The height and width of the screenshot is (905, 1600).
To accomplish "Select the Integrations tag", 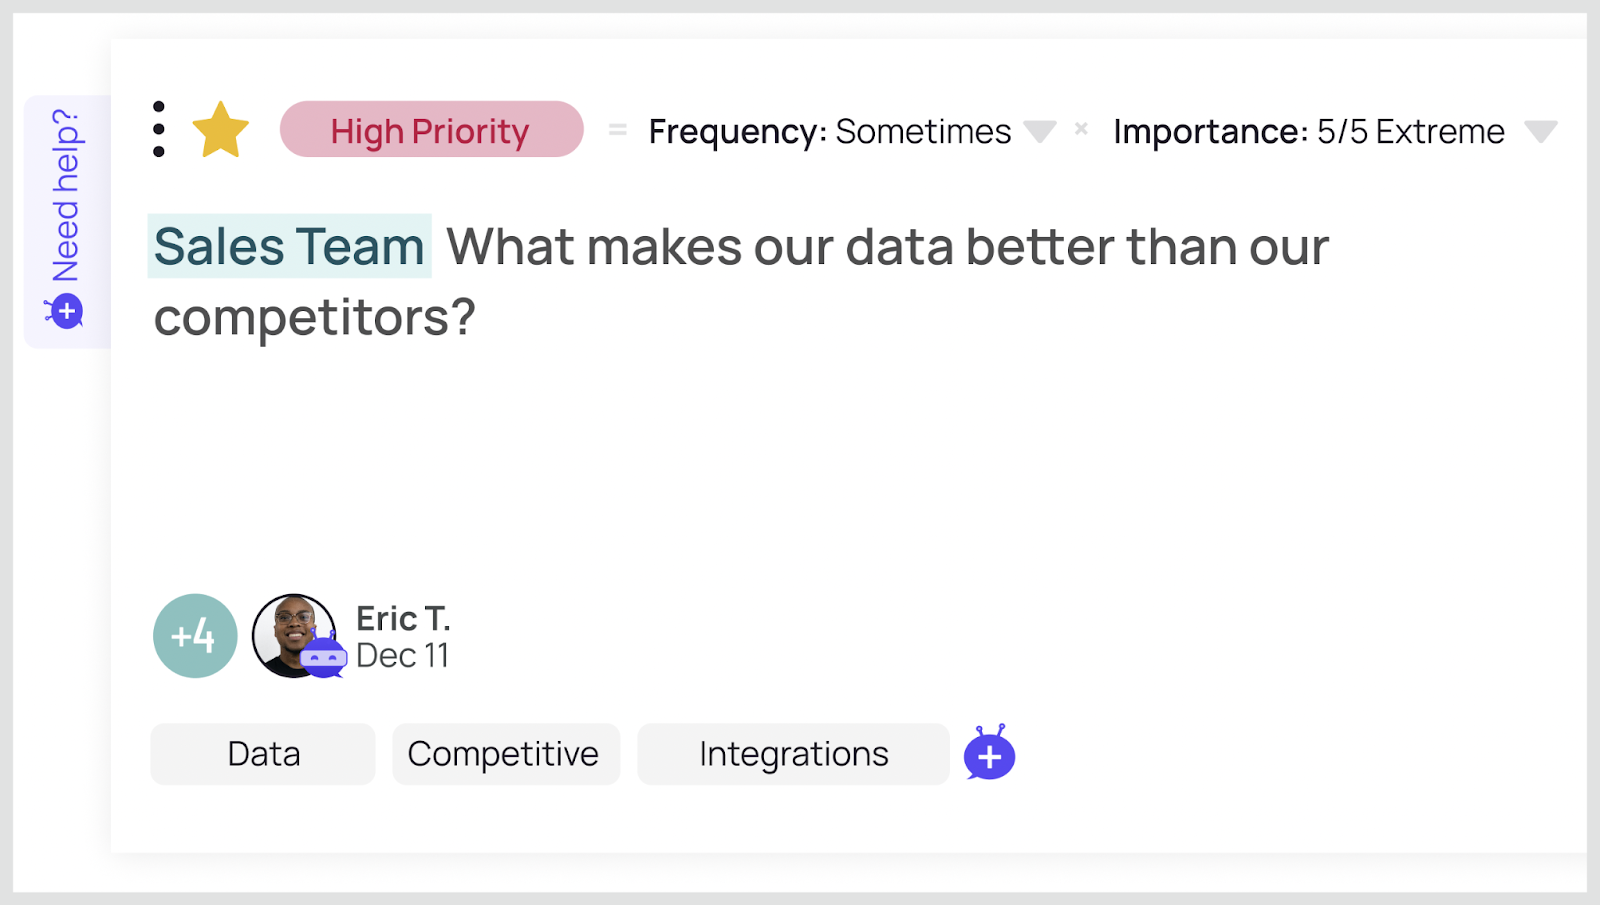I will (x=793, y=754).
